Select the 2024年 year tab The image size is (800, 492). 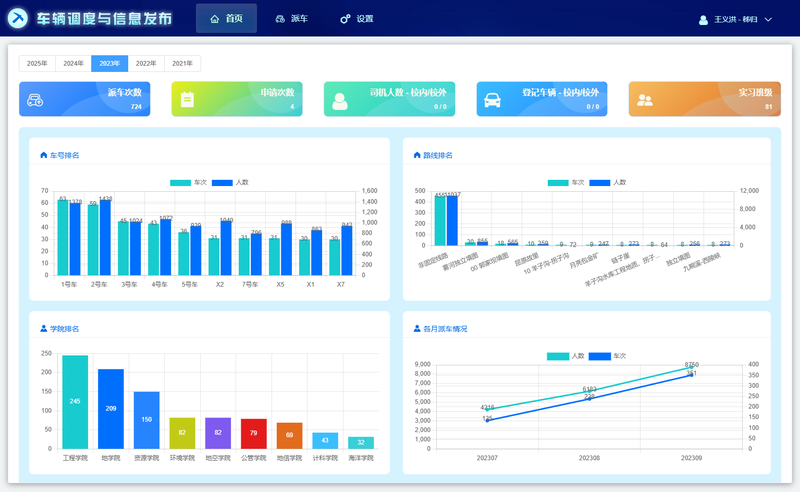(x=73, y=63)
